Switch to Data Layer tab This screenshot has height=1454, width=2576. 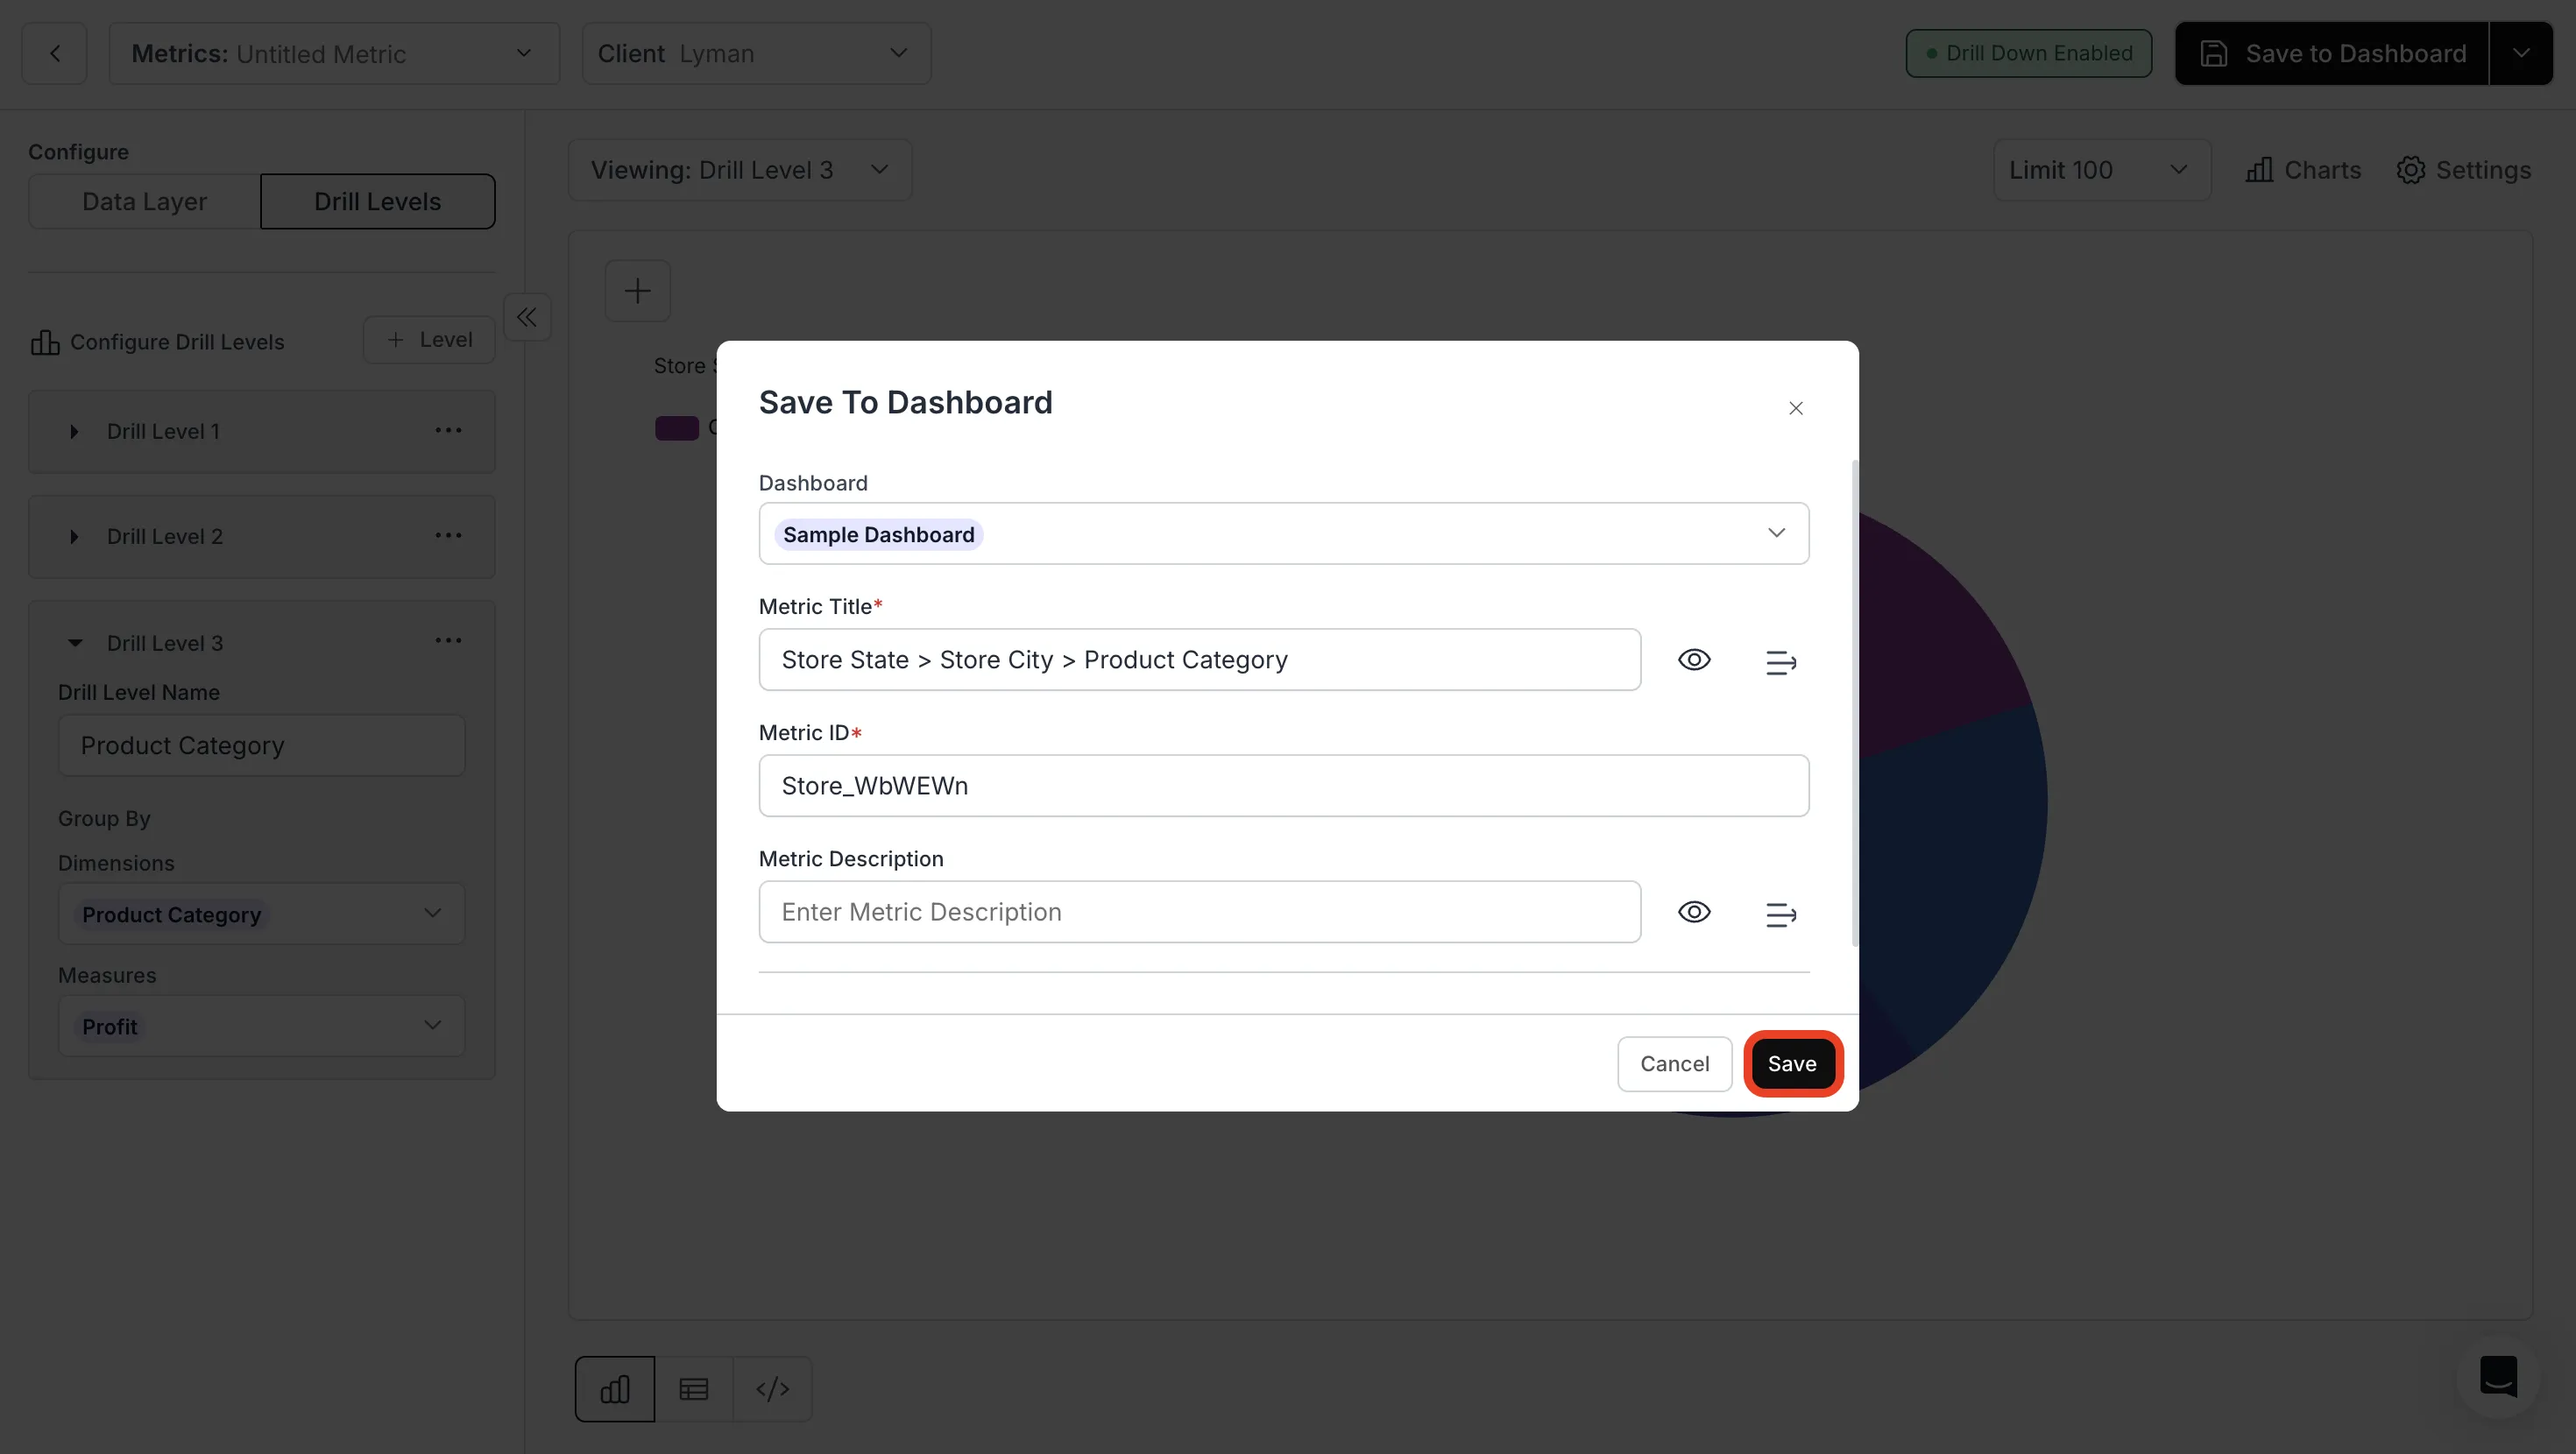(x=145, y=202)
